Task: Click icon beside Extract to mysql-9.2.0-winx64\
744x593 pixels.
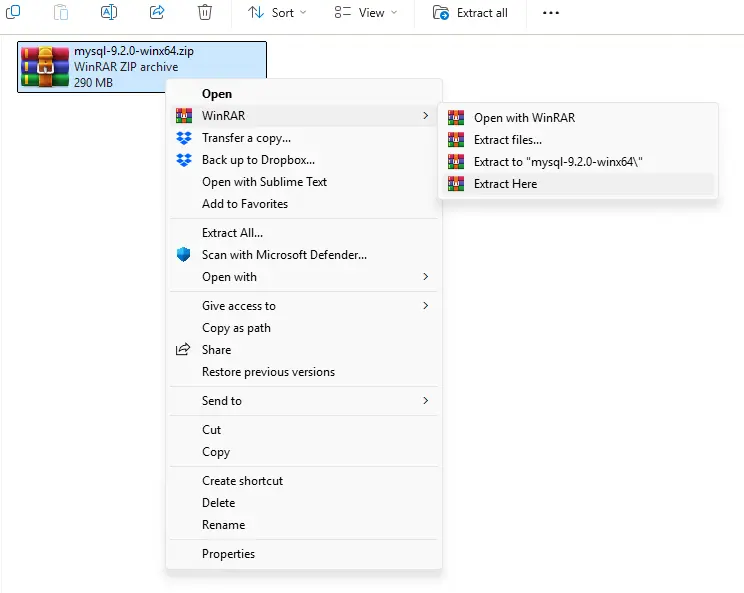Action: coord(456,162)
